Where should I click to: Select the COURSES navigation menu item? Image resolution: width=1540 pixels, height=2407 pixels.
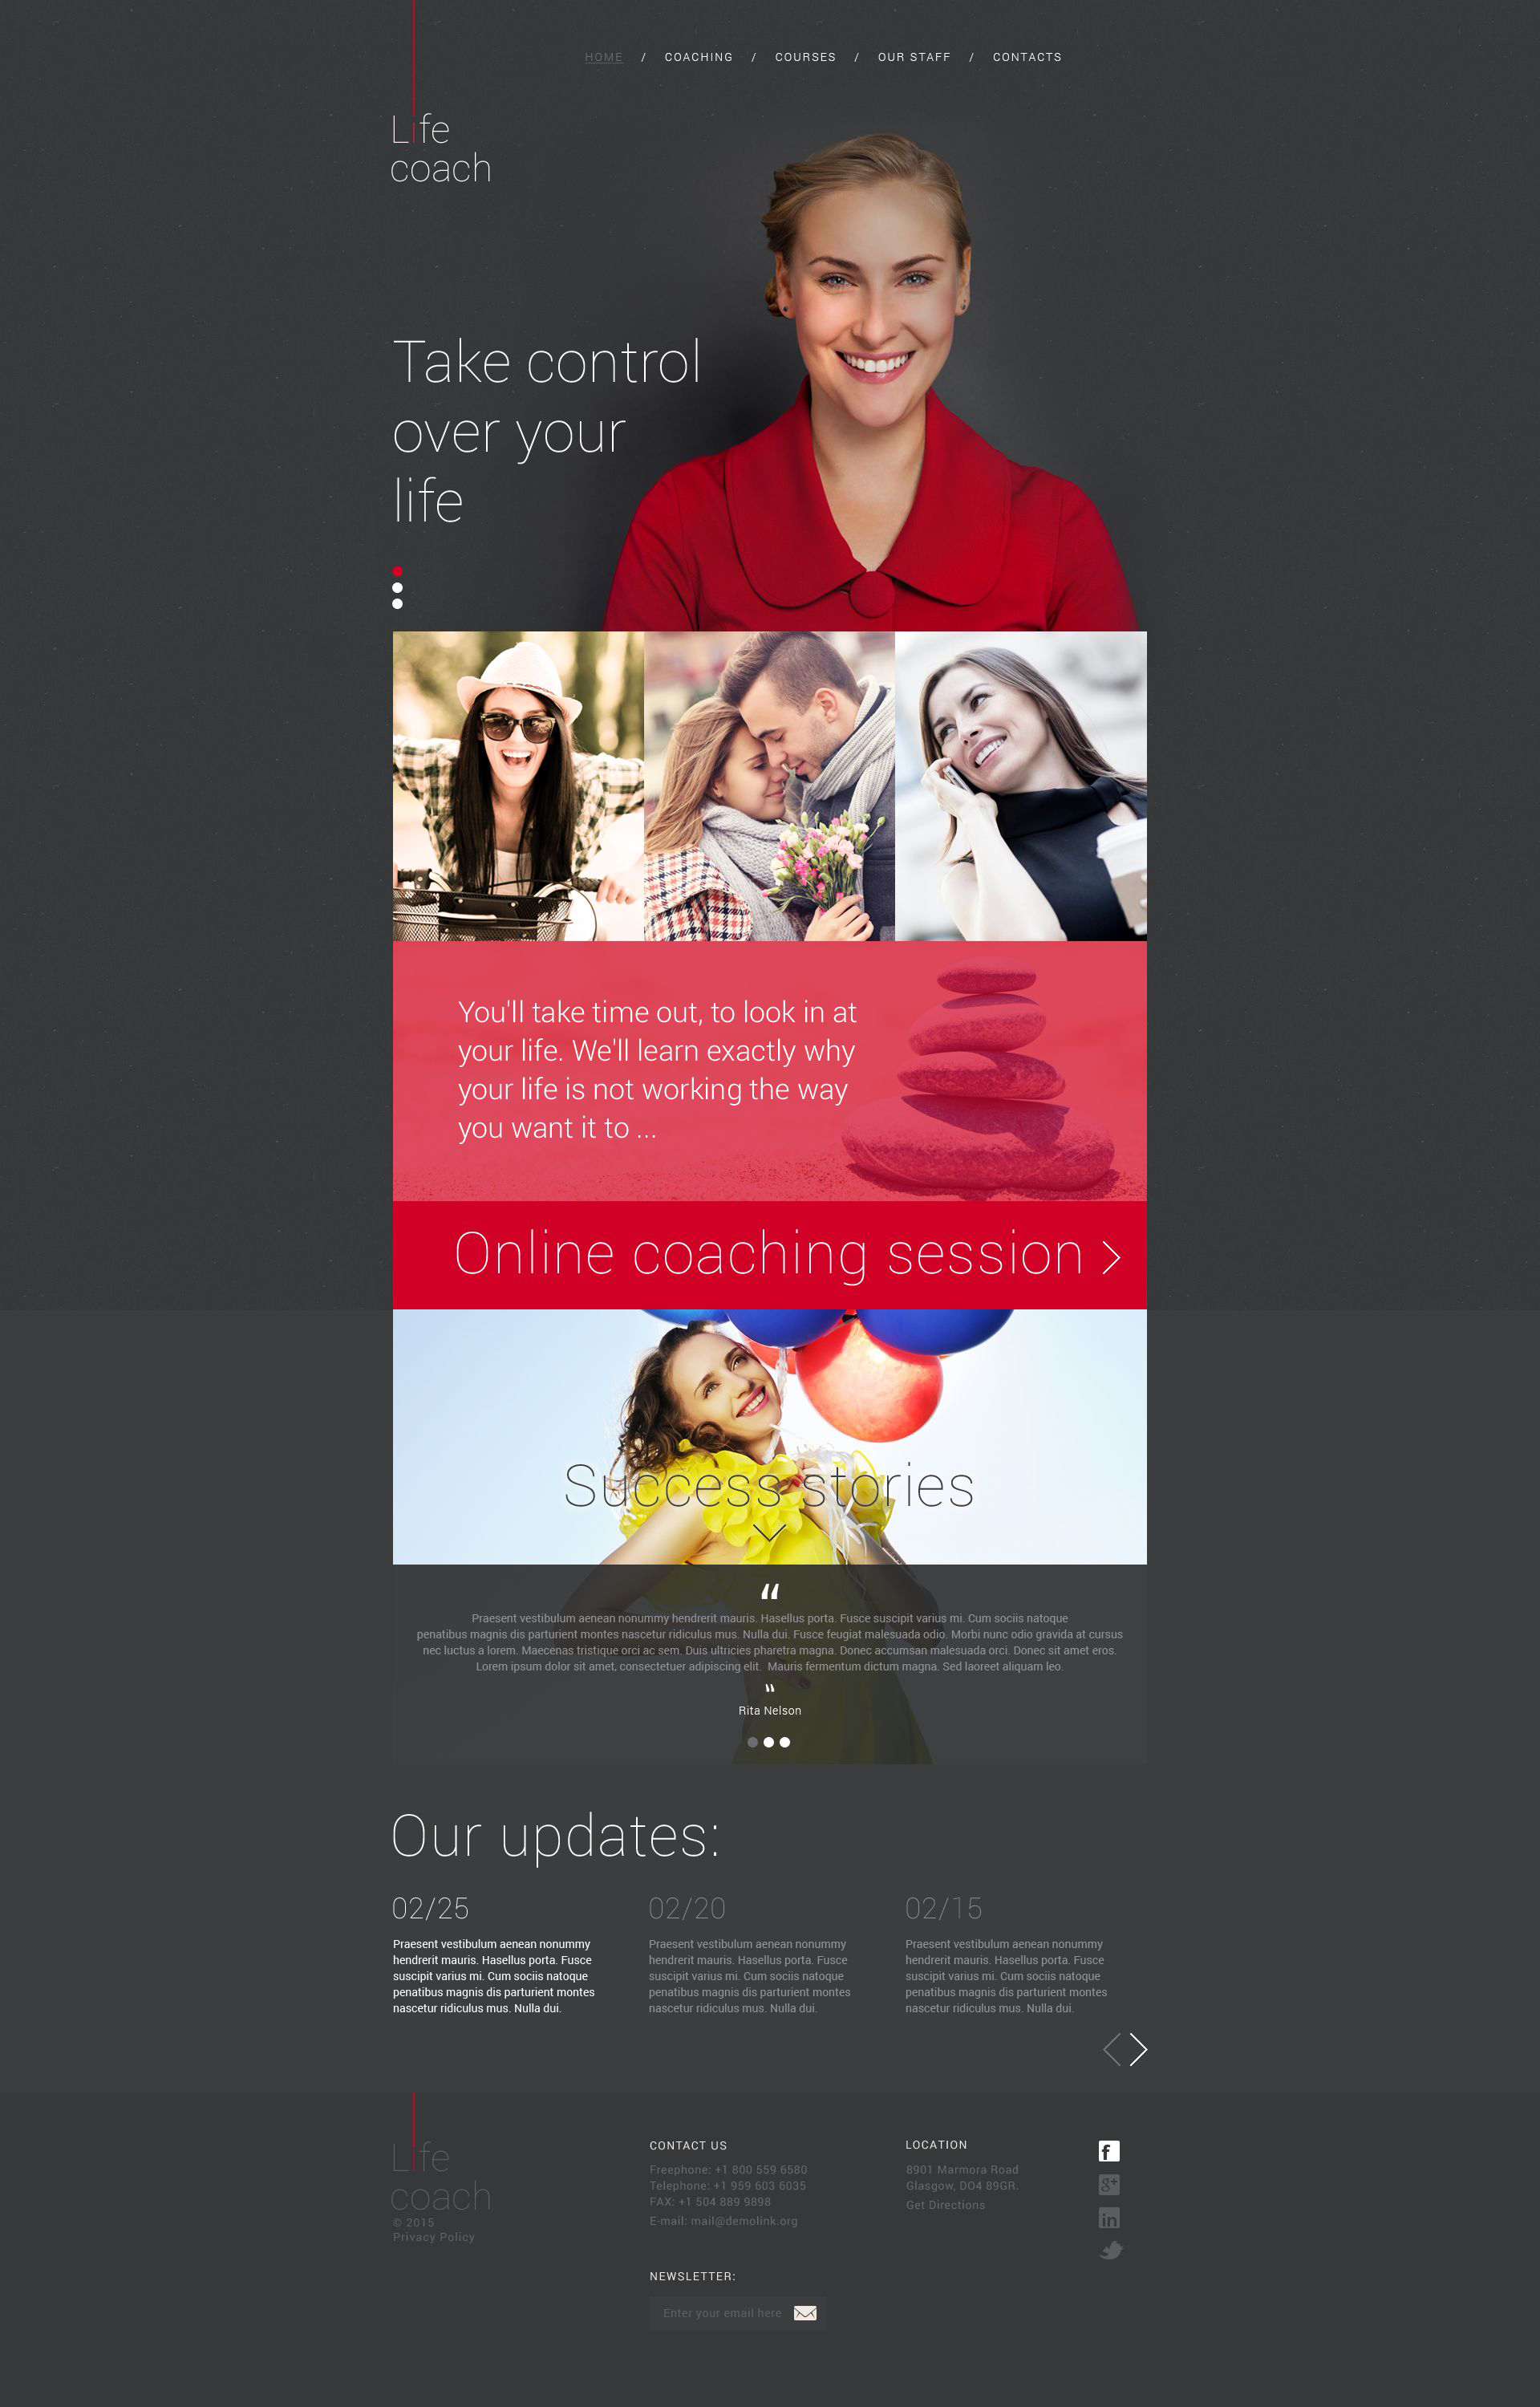click(810, 56)
